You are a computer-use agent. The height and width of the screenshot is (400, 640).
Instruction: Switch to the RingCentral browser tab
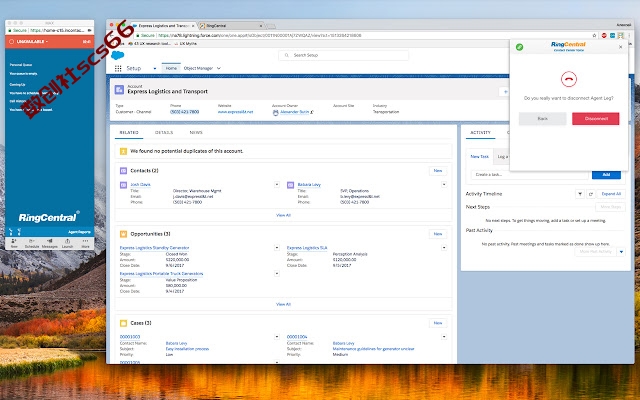point(231,26)
